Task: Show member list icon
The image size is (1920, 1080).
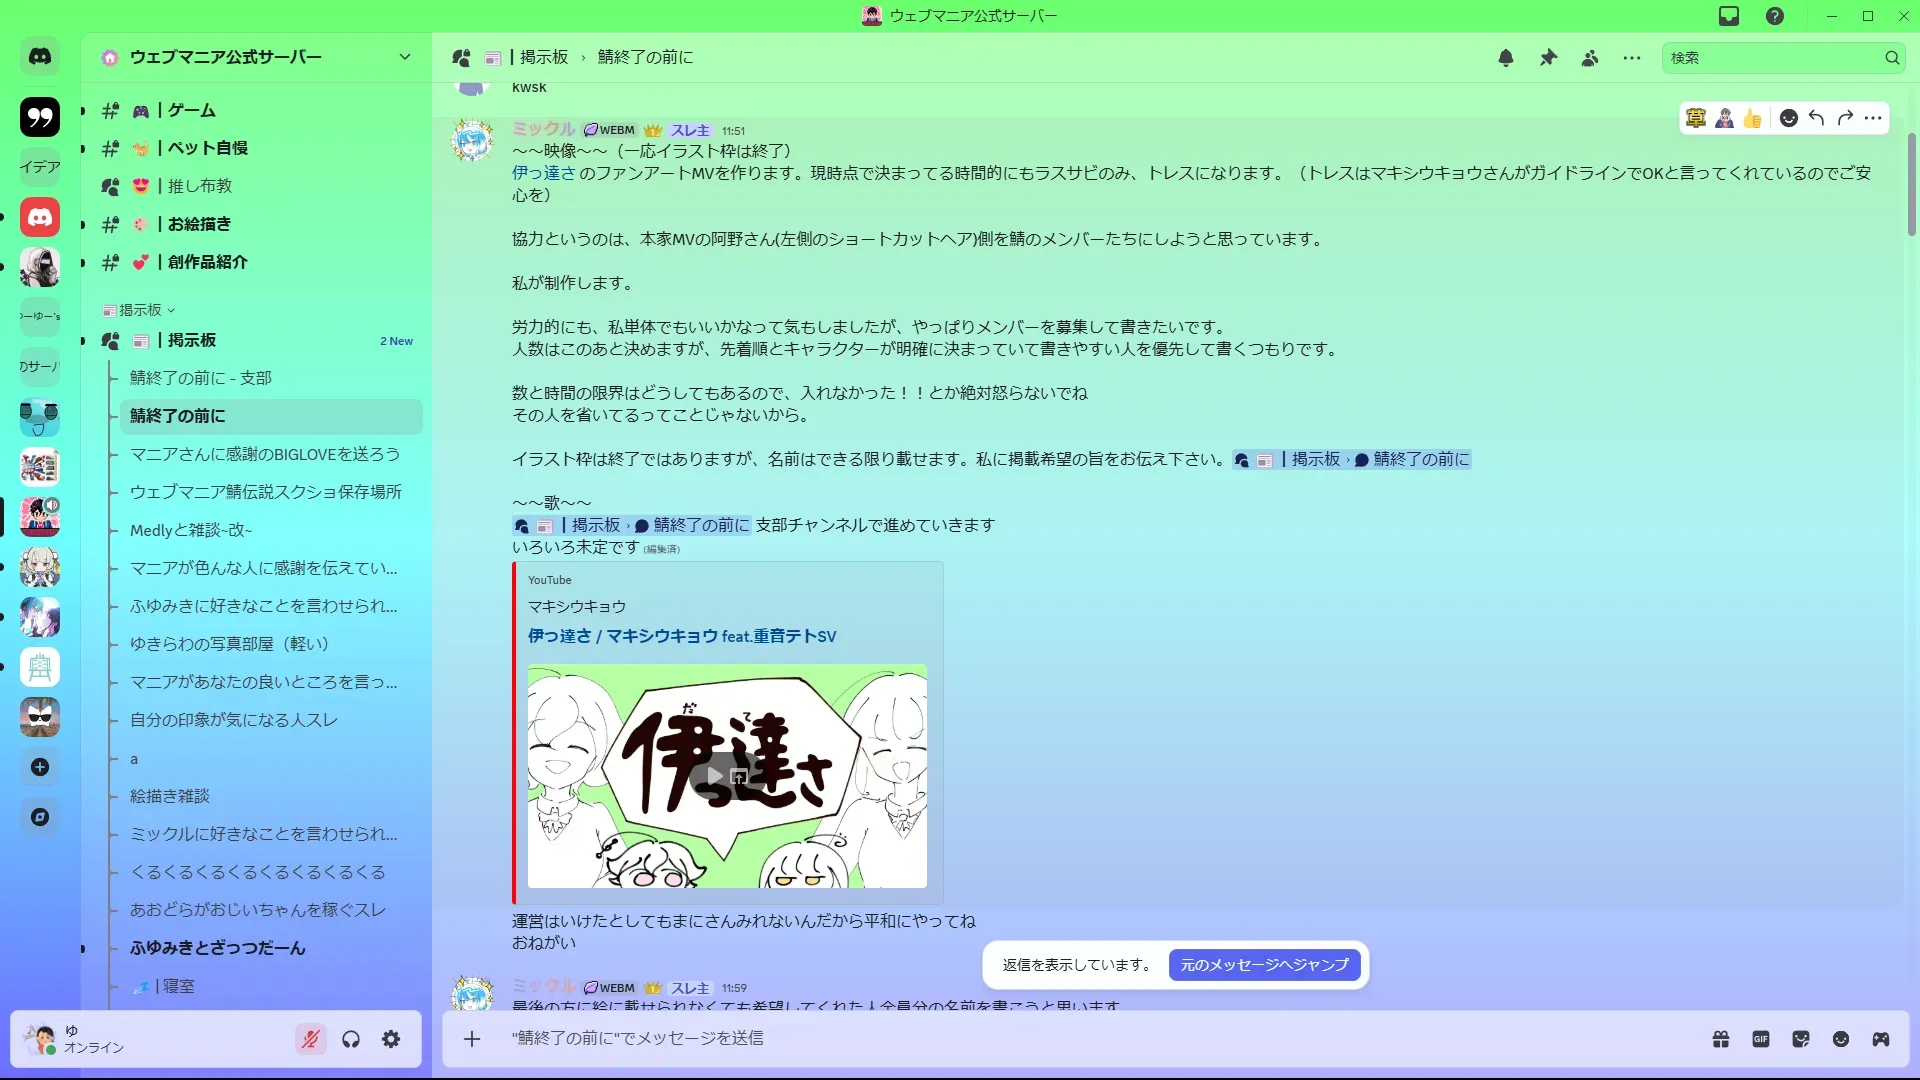Action: click(1590, 58)
